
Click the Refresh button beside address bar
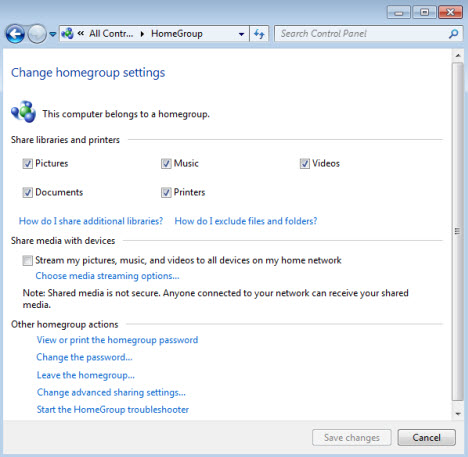[259, 34]
